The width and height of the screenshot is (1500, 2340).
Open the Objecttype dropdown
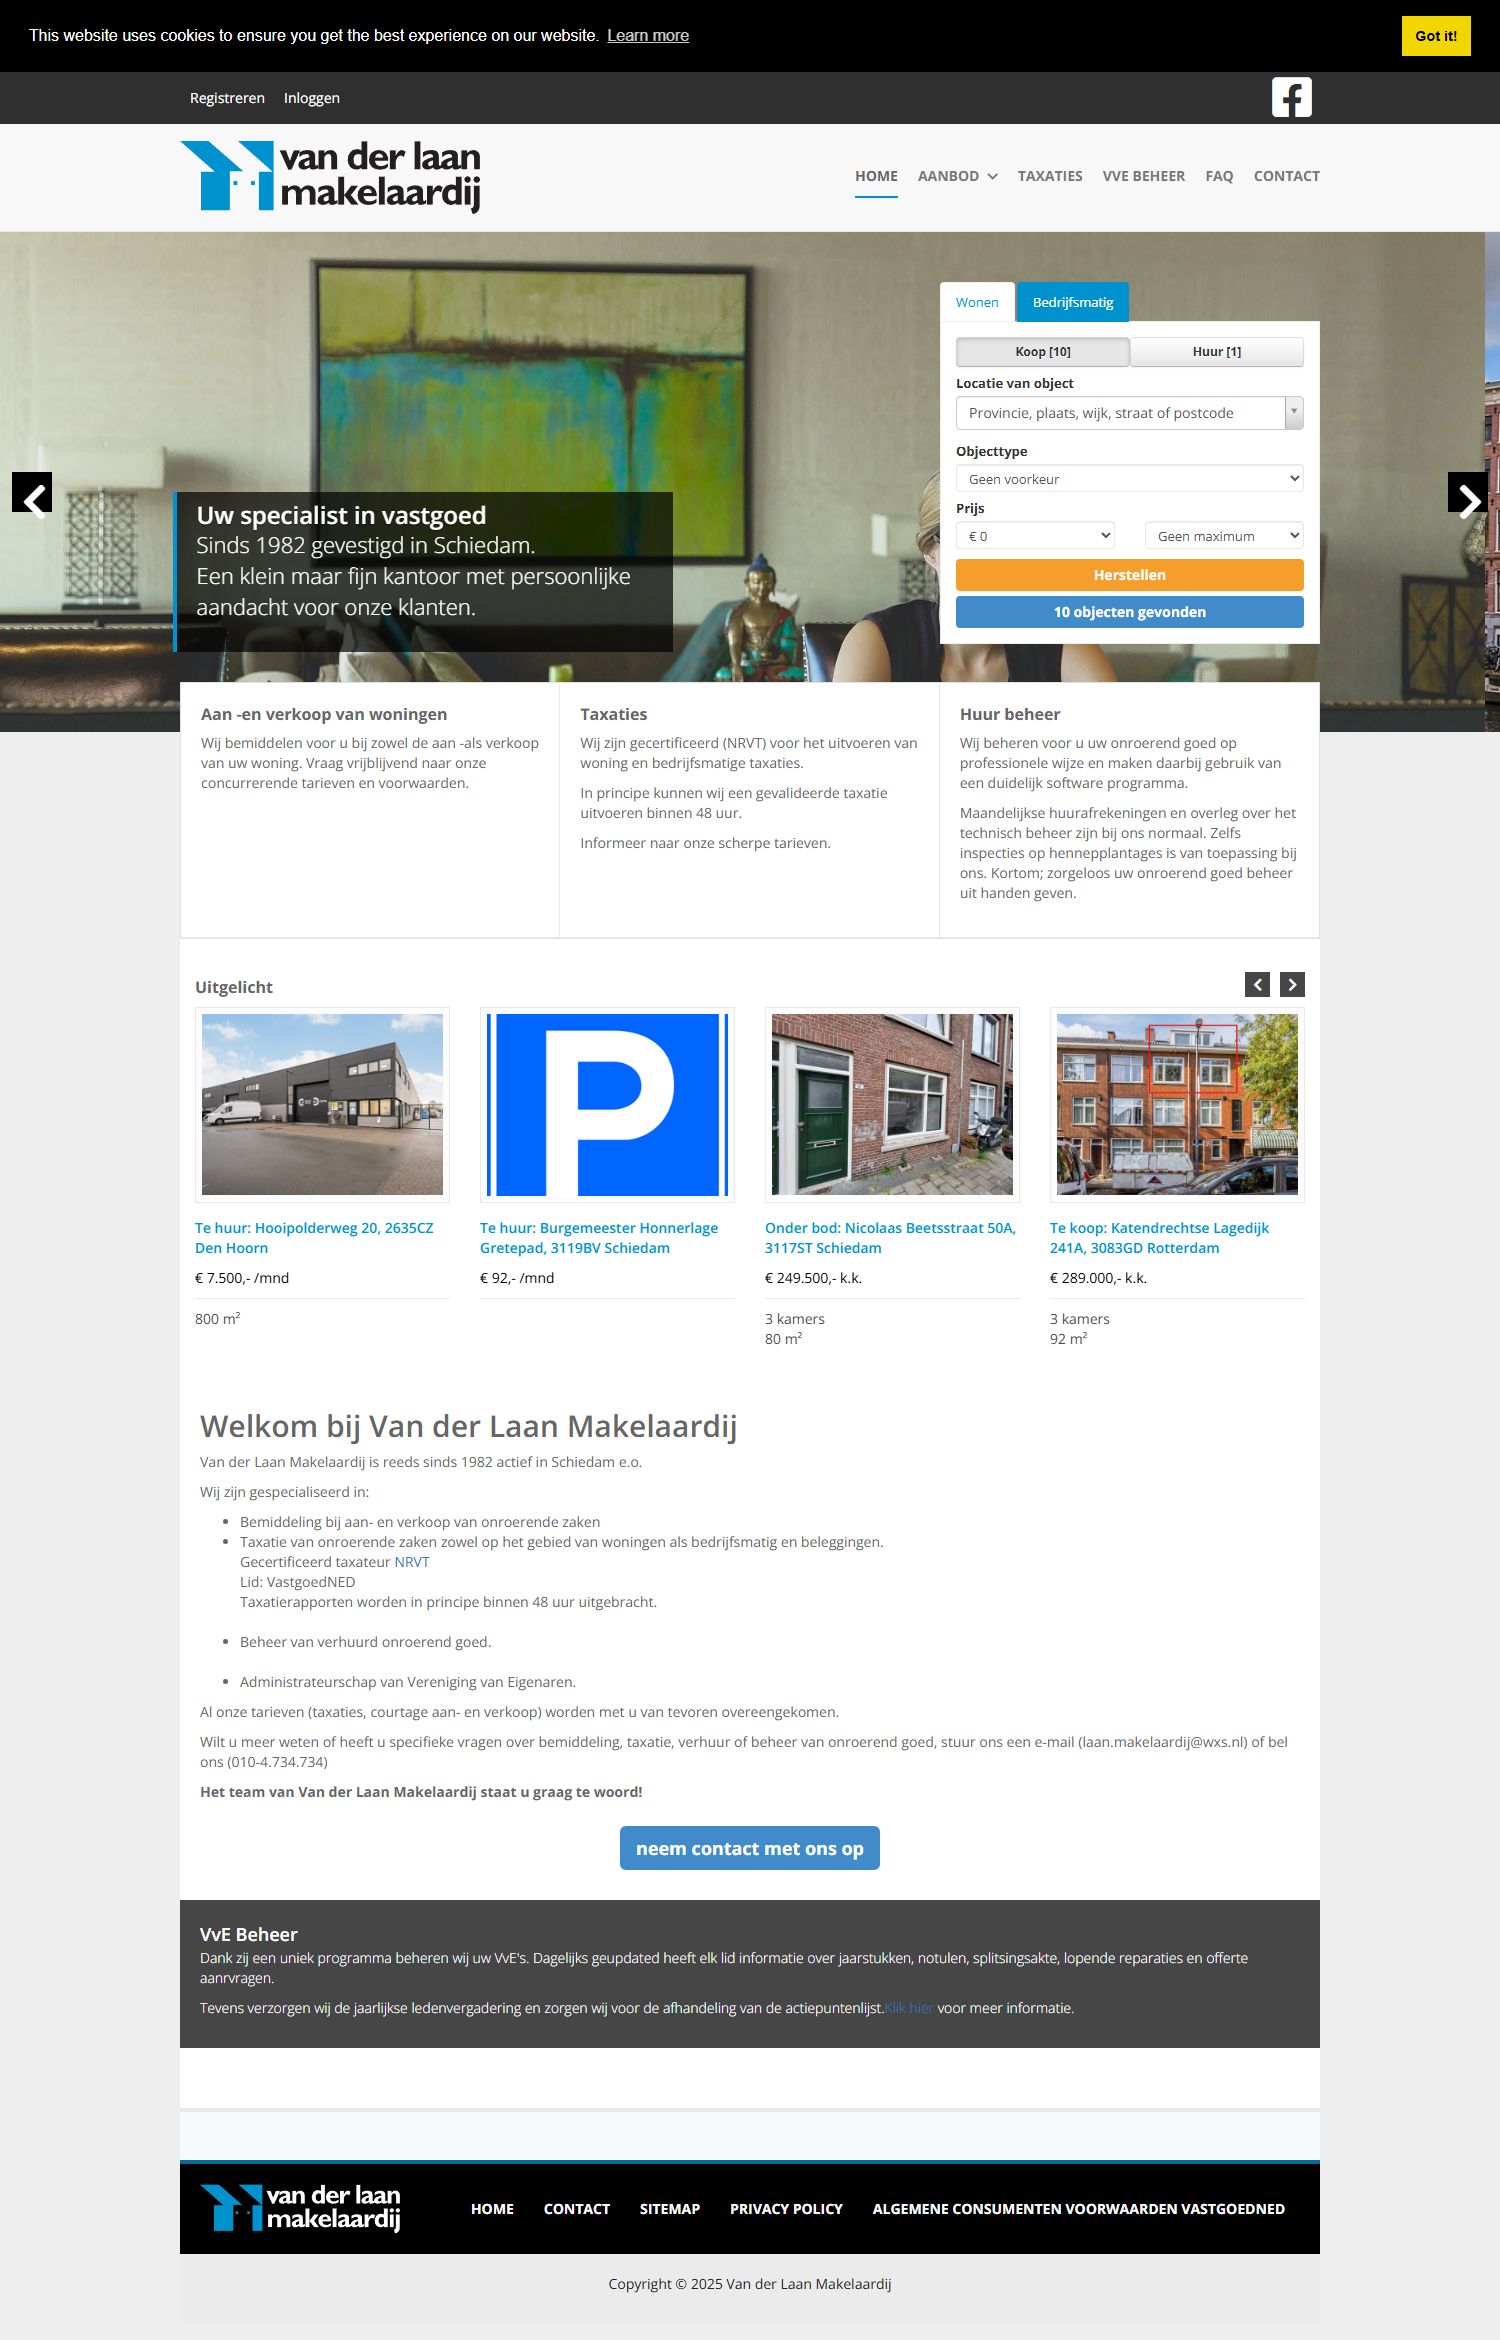pyautogui.click(x=1129, y=479)
